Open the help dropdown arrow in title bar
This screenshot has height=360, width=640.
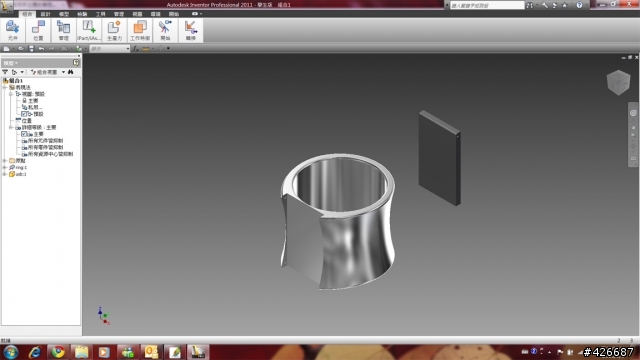(586, 5)
